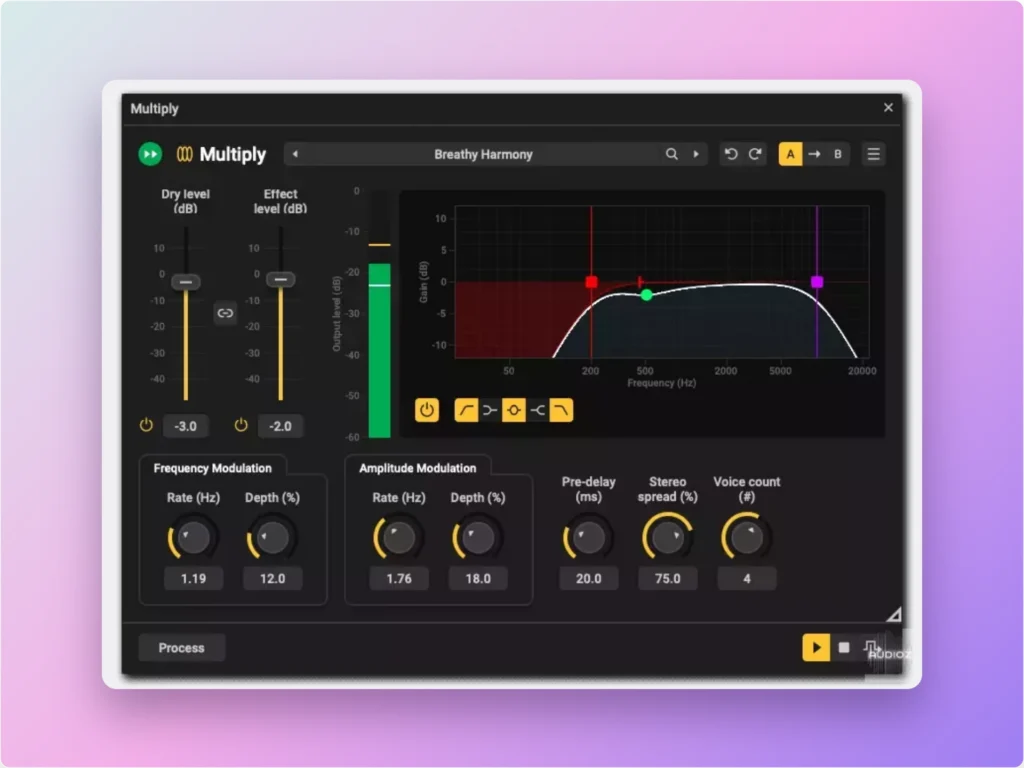Click the AM rate value 1.76

pyautogui.click(x=399, y=579)
